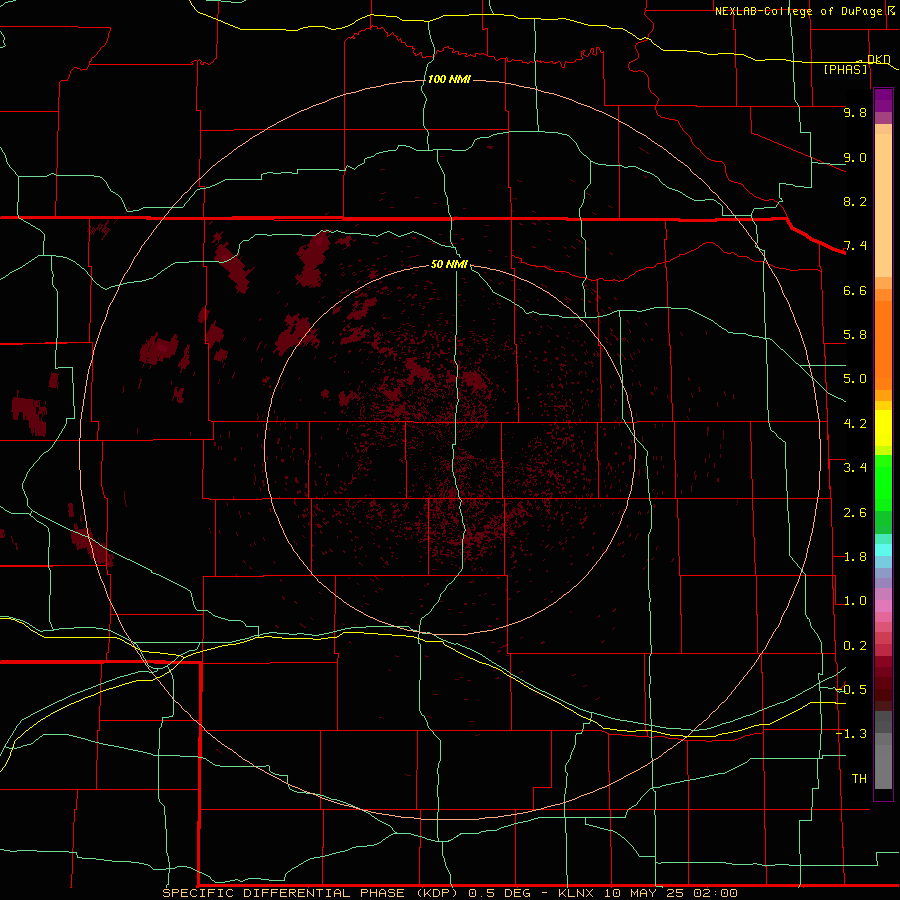Click the 8.2 color scale value
The width and height of the screenshot is (900, 900).
[855, 201]
